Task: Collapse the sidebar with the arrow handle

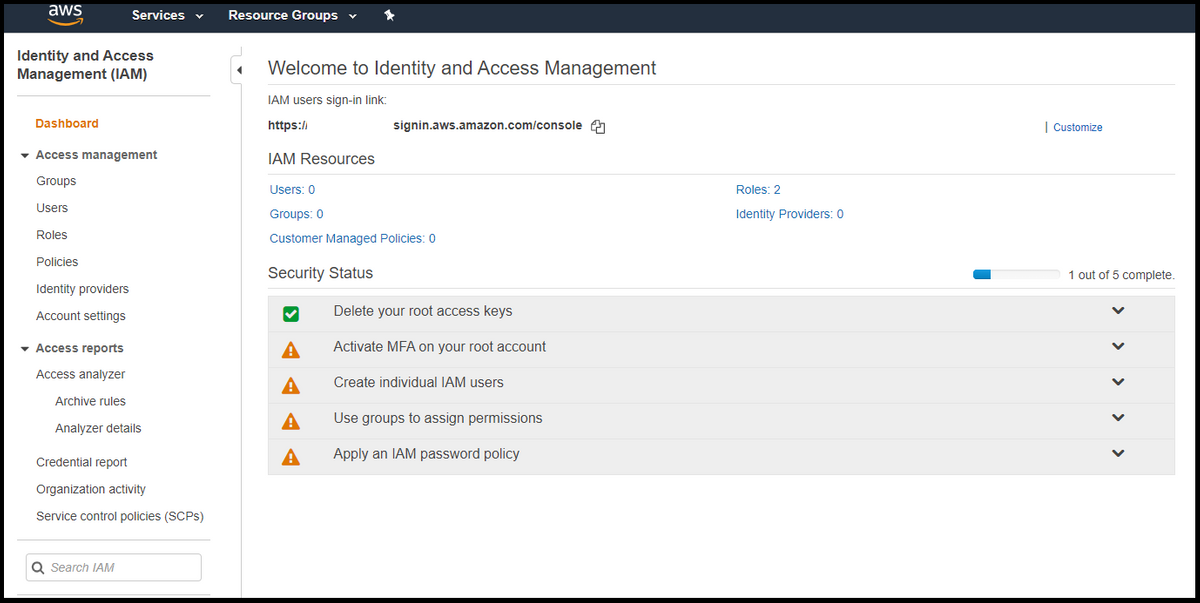Action: coord(238,70)
